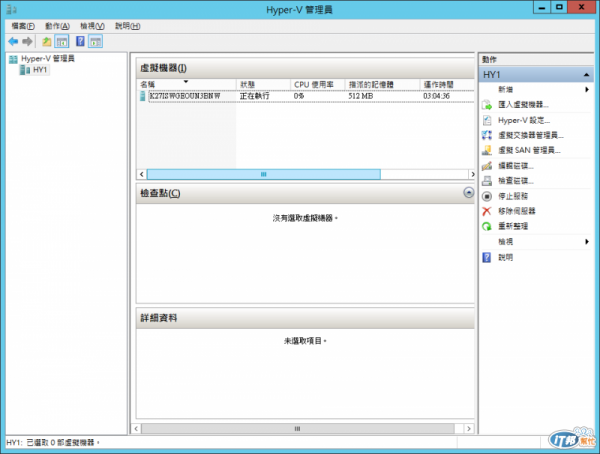Click the 檢視 entry in the Actions pane
The height and width of the screenshot is (454, 600).
coord(505,242)
